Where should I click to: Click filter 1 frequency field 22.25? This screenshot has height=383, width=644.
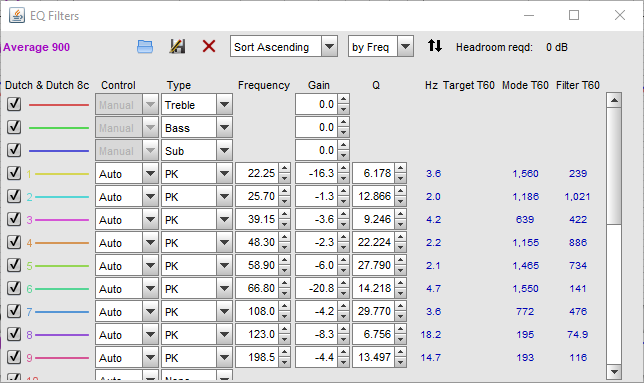[257, 173]
